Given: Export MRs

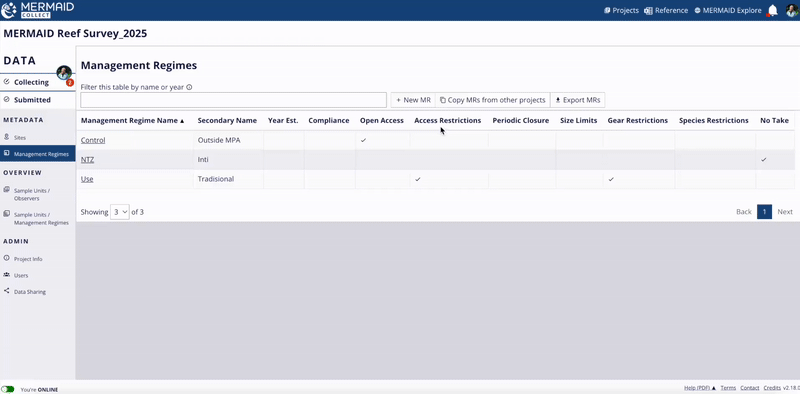Looking at the screenshot, I should (x=578, y=100).
